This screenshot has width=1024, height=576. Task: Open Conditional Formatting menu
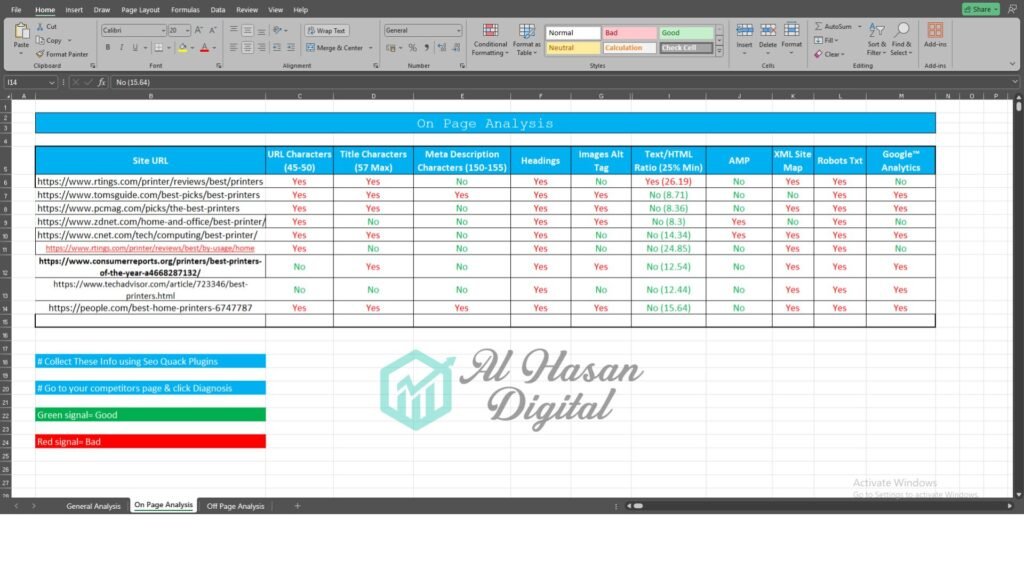490,40
